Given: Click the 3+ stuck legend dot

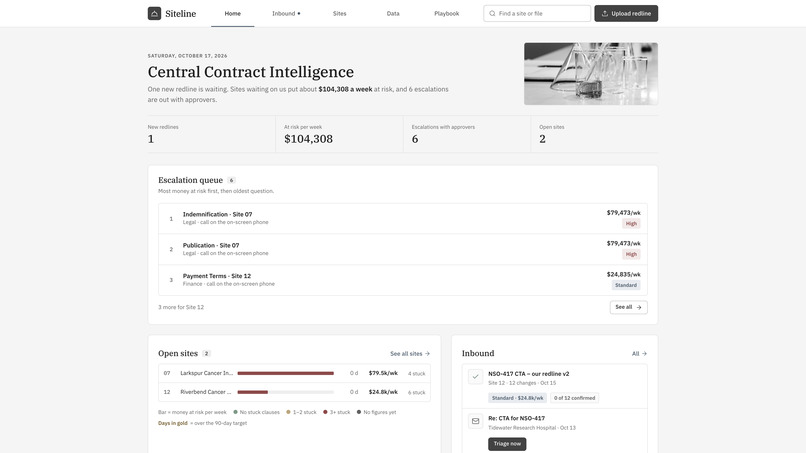Looking at the screenshot, I should click(325, 412).
